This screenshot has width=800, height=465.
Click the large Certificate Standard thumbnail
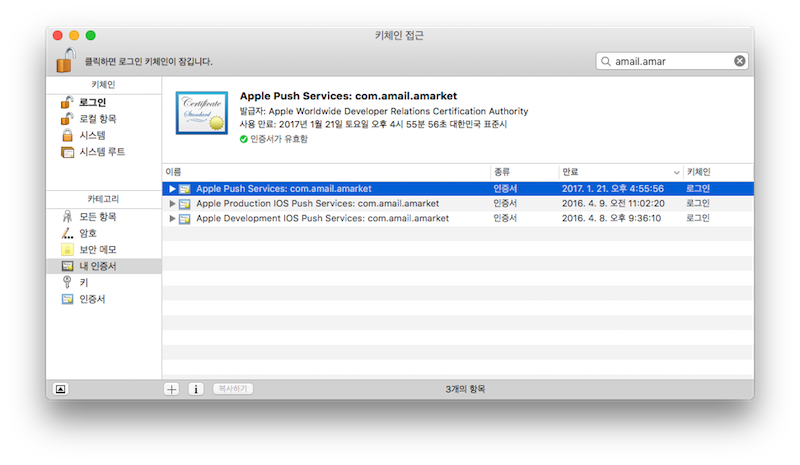[202, 113]
